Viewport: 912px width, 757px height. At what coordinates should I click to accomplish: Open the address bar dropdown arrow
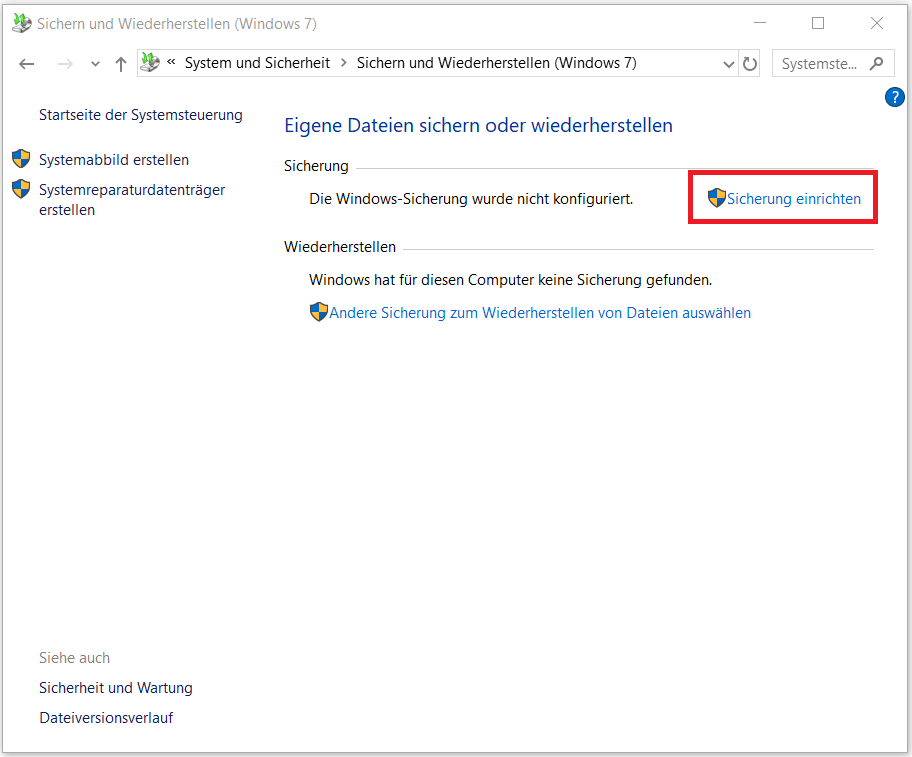(x=729, y=63)
